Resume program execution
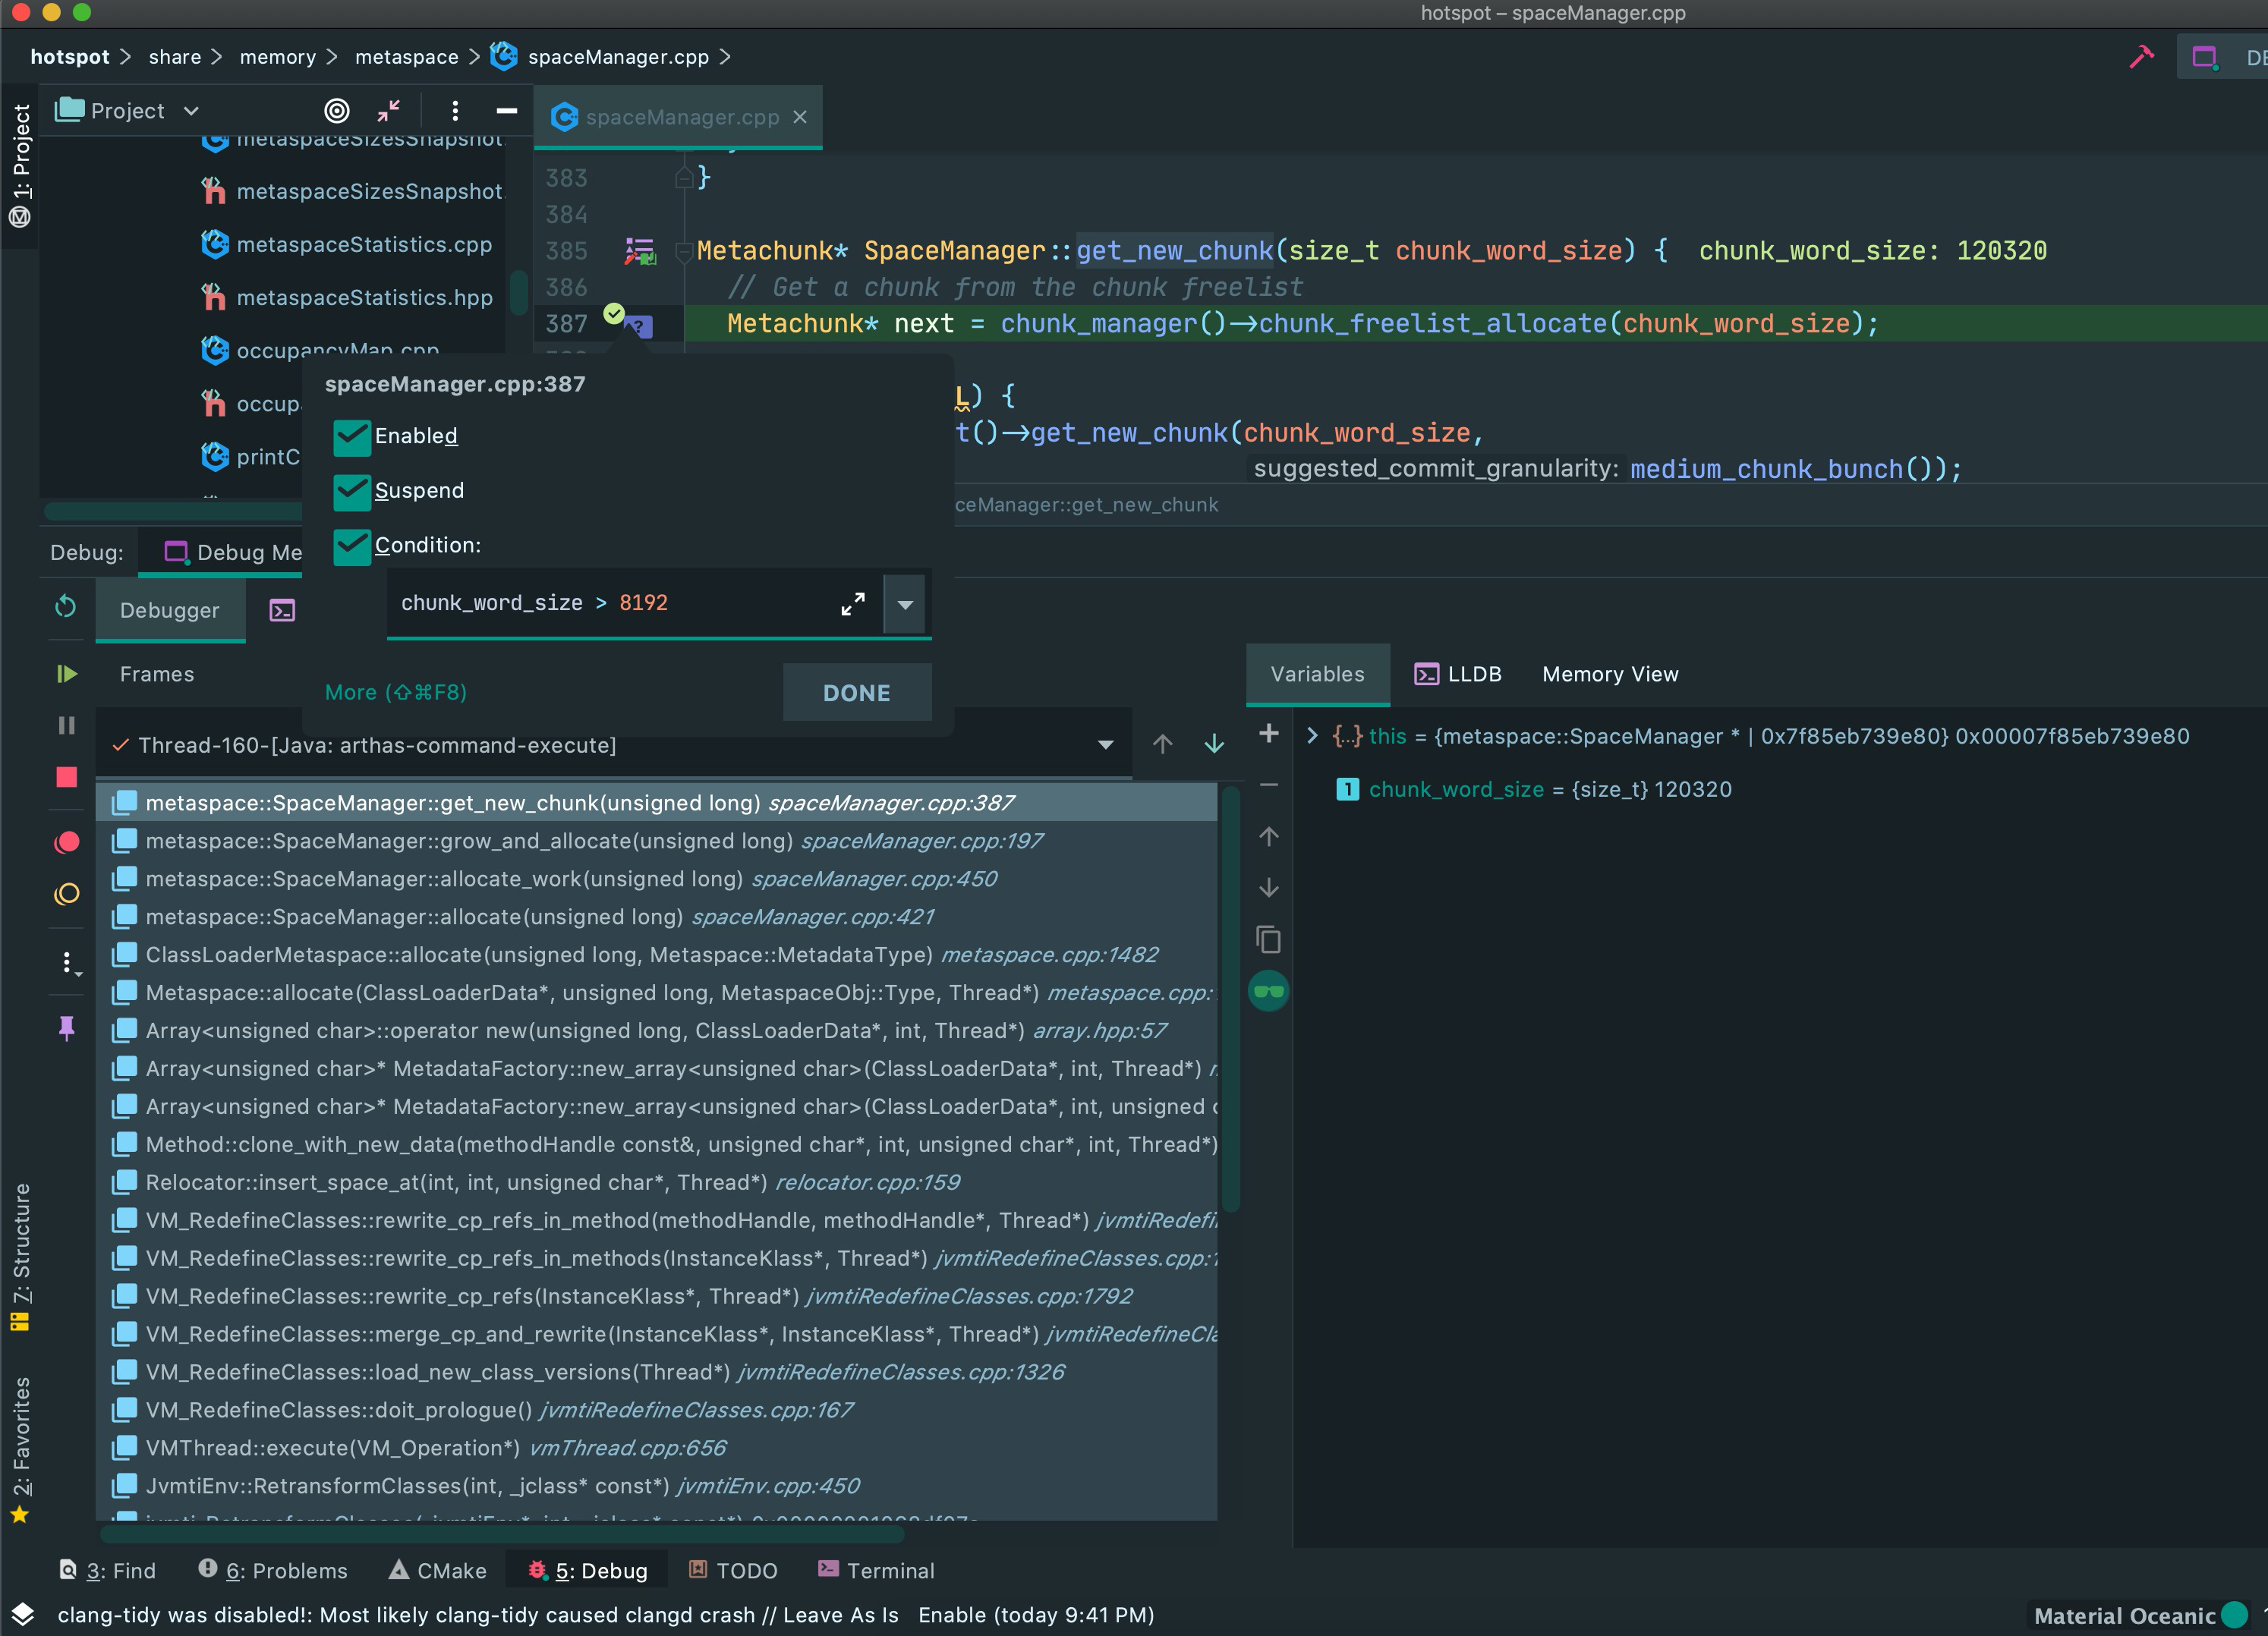 tap(66, 674)
